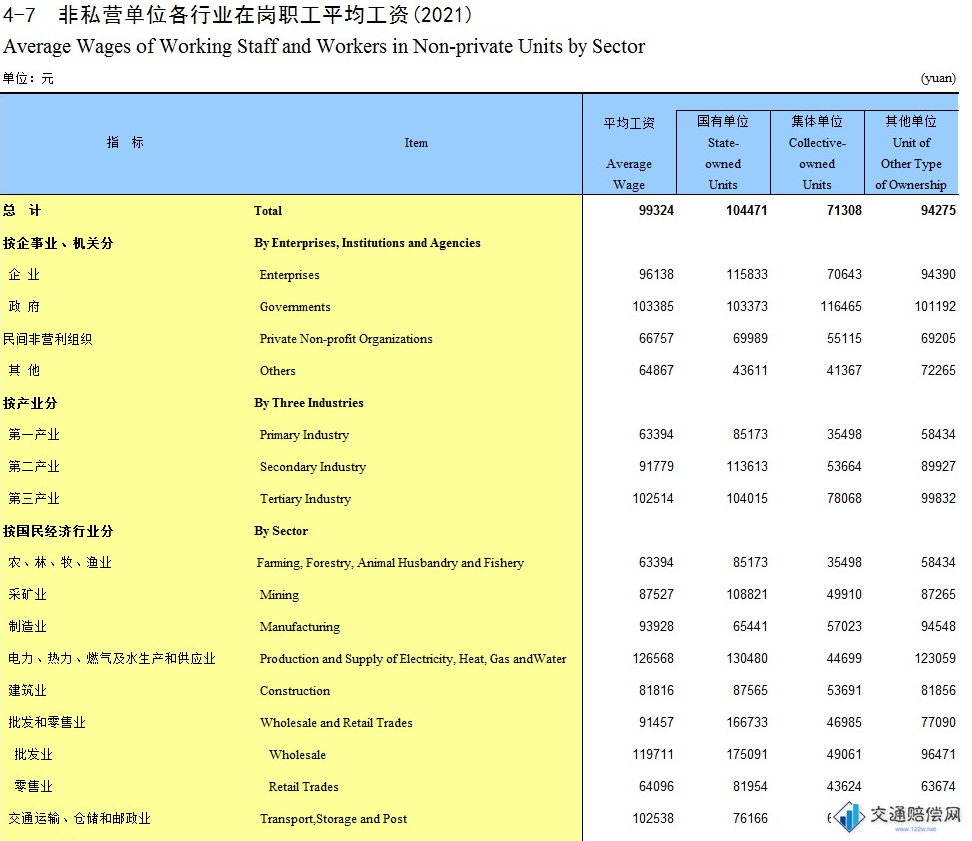The width and height of the screenshot is (972, 841).
Task: Click Retail Trades average wage 64096
Action: [x=656, y=786]
